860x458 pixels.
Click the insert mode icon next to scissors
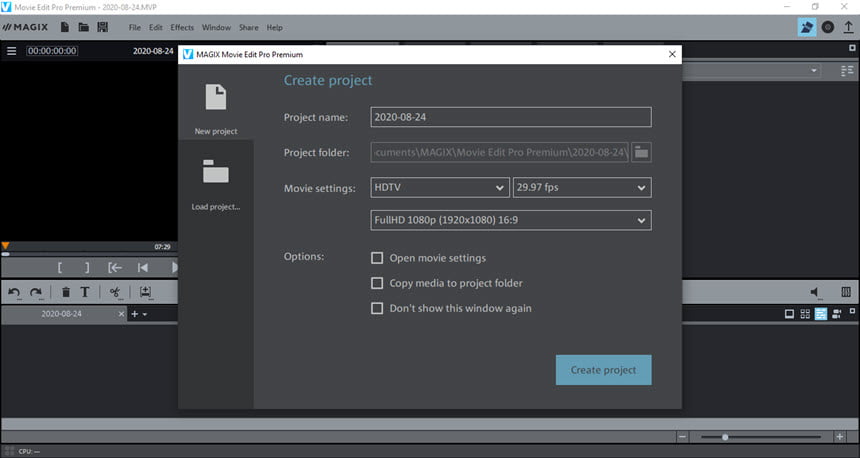145,292
